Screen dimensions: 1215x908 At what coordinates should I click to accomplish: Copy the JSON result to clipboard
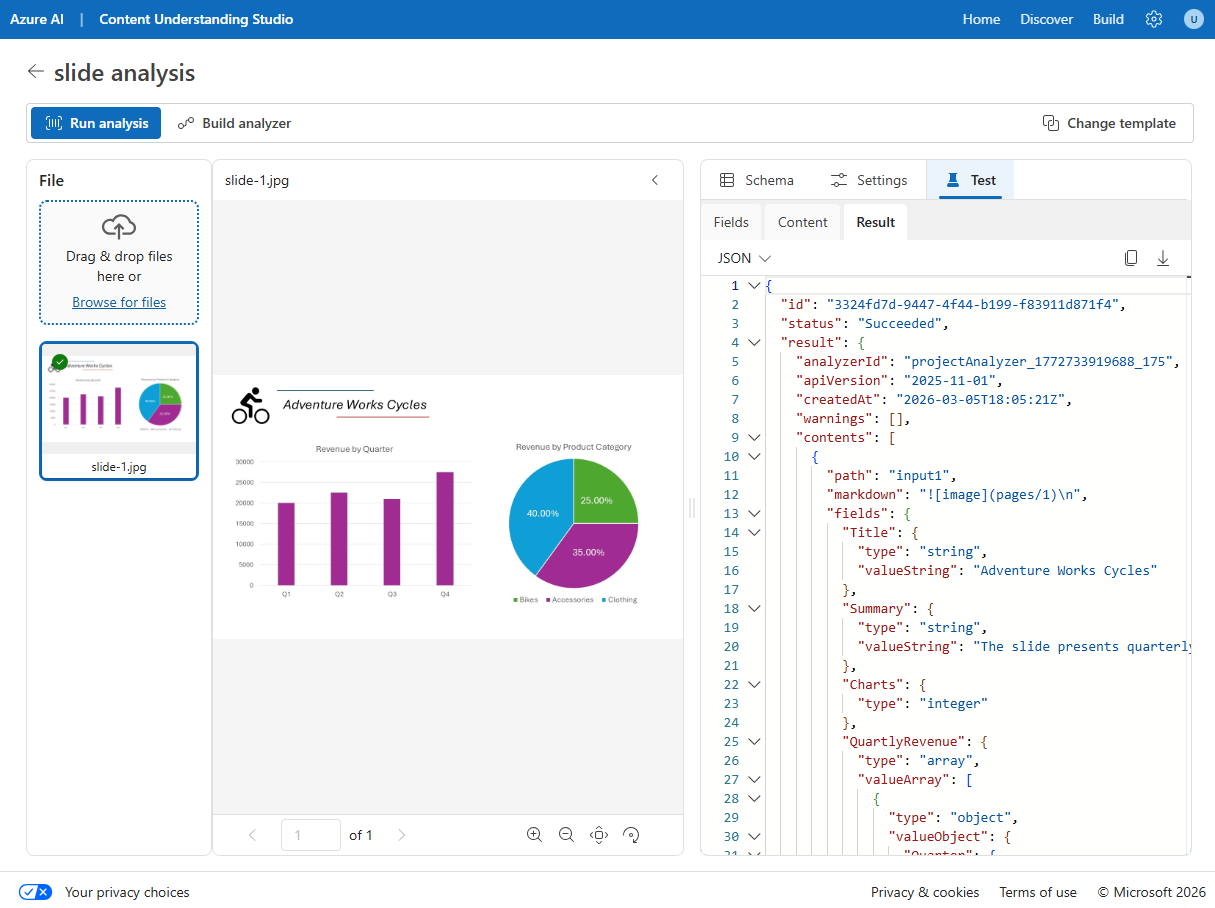point(1131,257)
